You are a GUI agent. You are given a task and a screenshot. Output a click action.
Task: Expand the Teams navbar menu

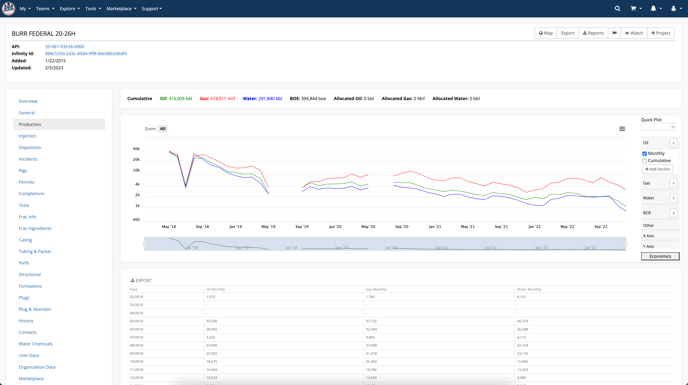pos(45,8)
